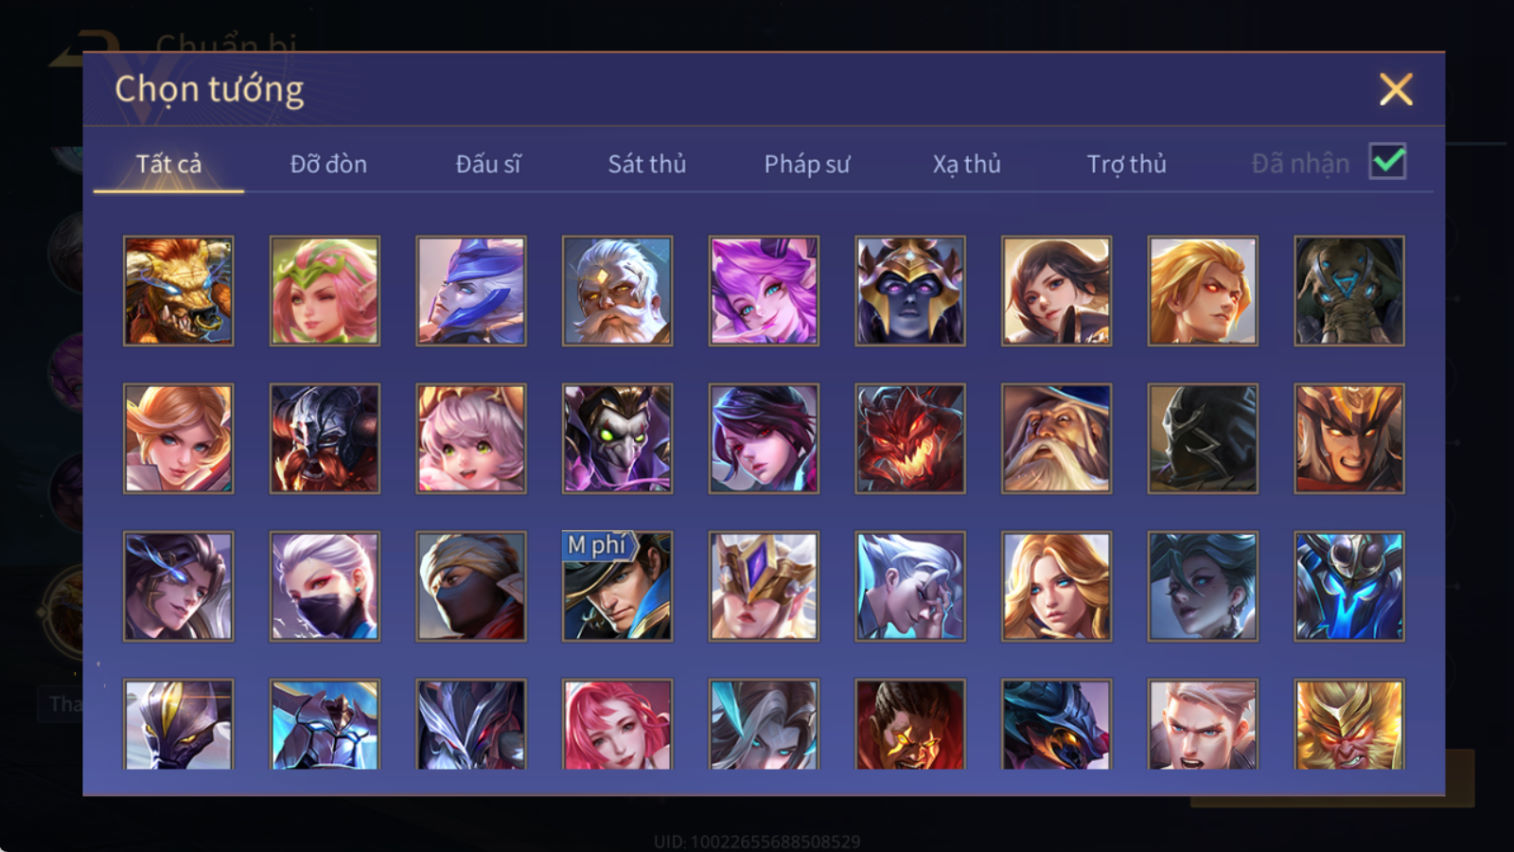Pick the pink-haired hero with green leaf crown
1514x852 pixels.
[325, 291]
